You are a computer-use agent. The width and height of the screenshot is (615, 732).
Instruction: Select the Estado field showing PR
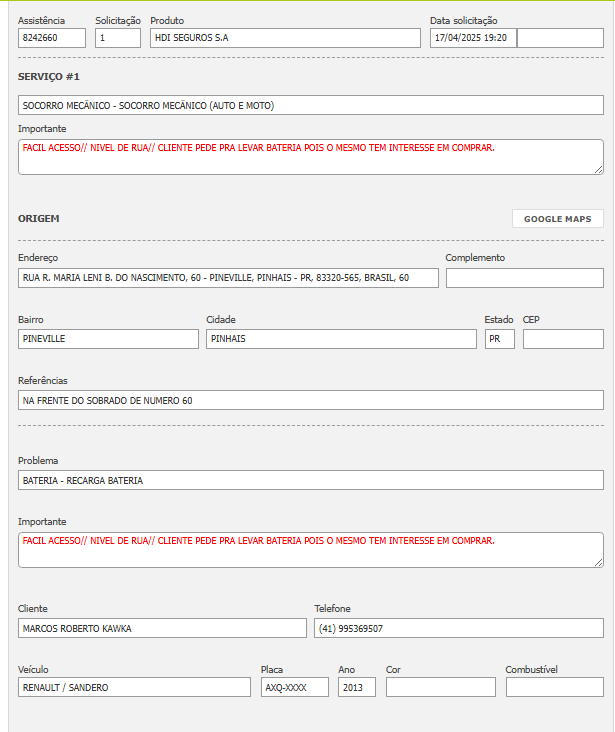[499, 339]
